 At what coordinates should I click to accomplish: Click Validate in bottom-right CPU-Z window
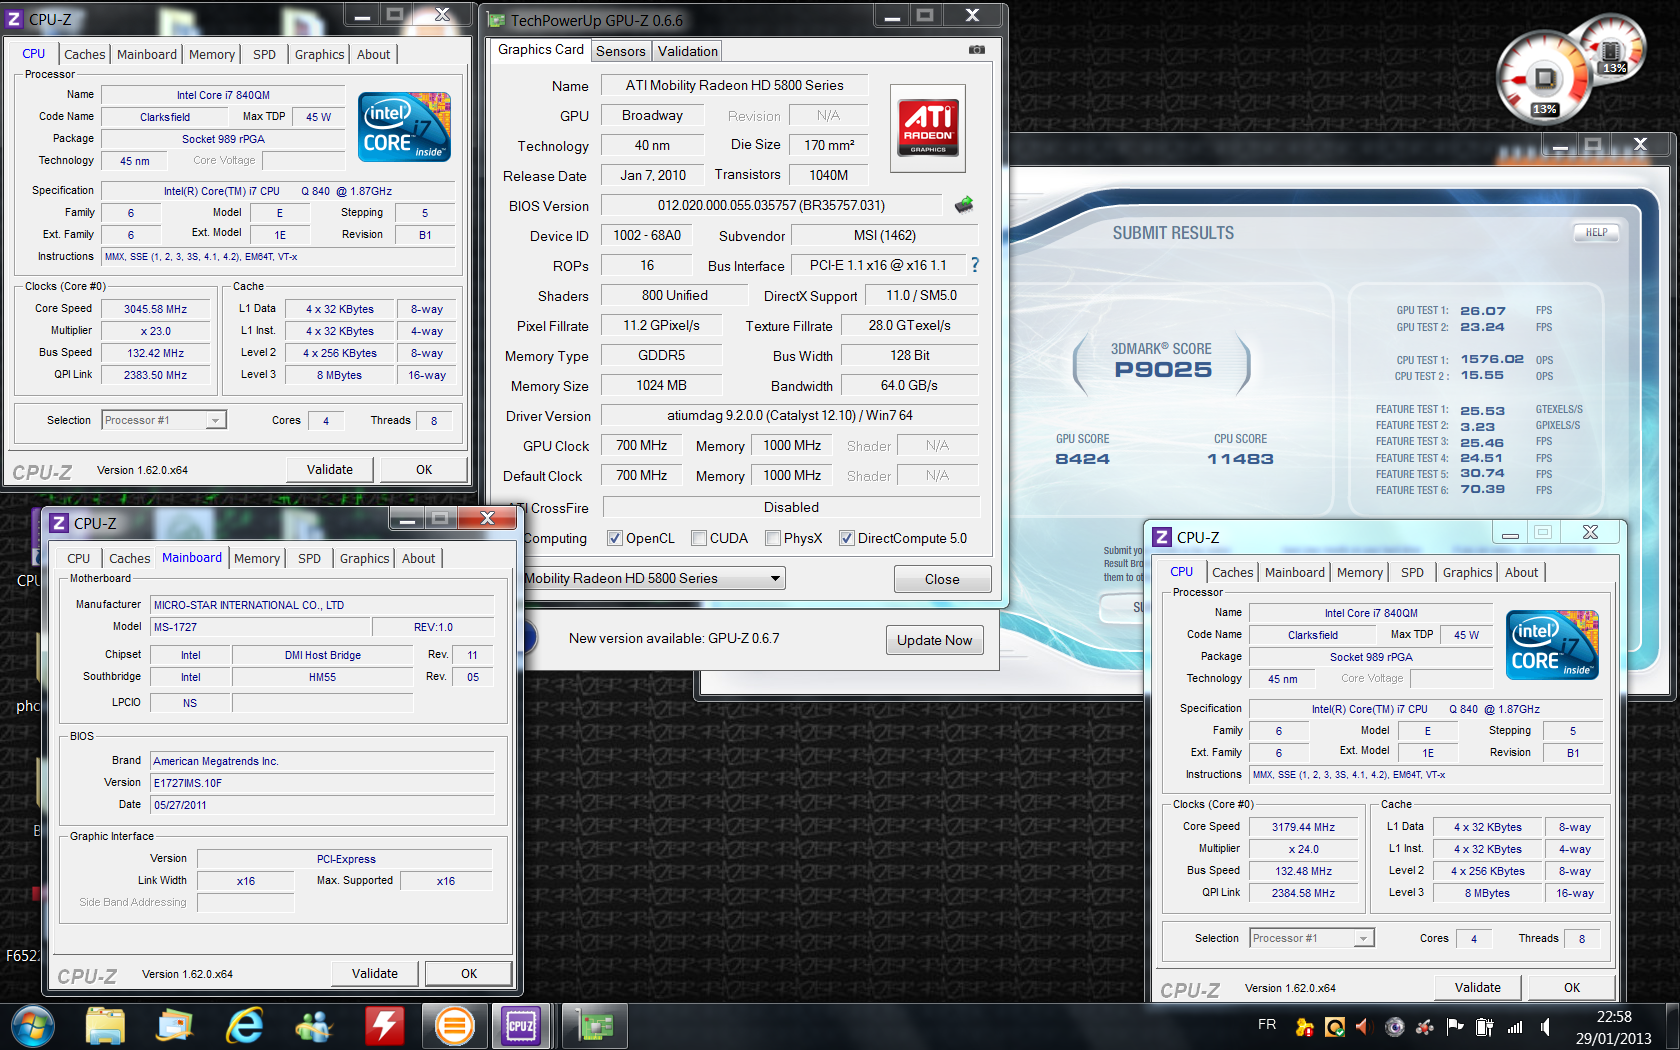pyautogui.click(x=1478, y=987)
